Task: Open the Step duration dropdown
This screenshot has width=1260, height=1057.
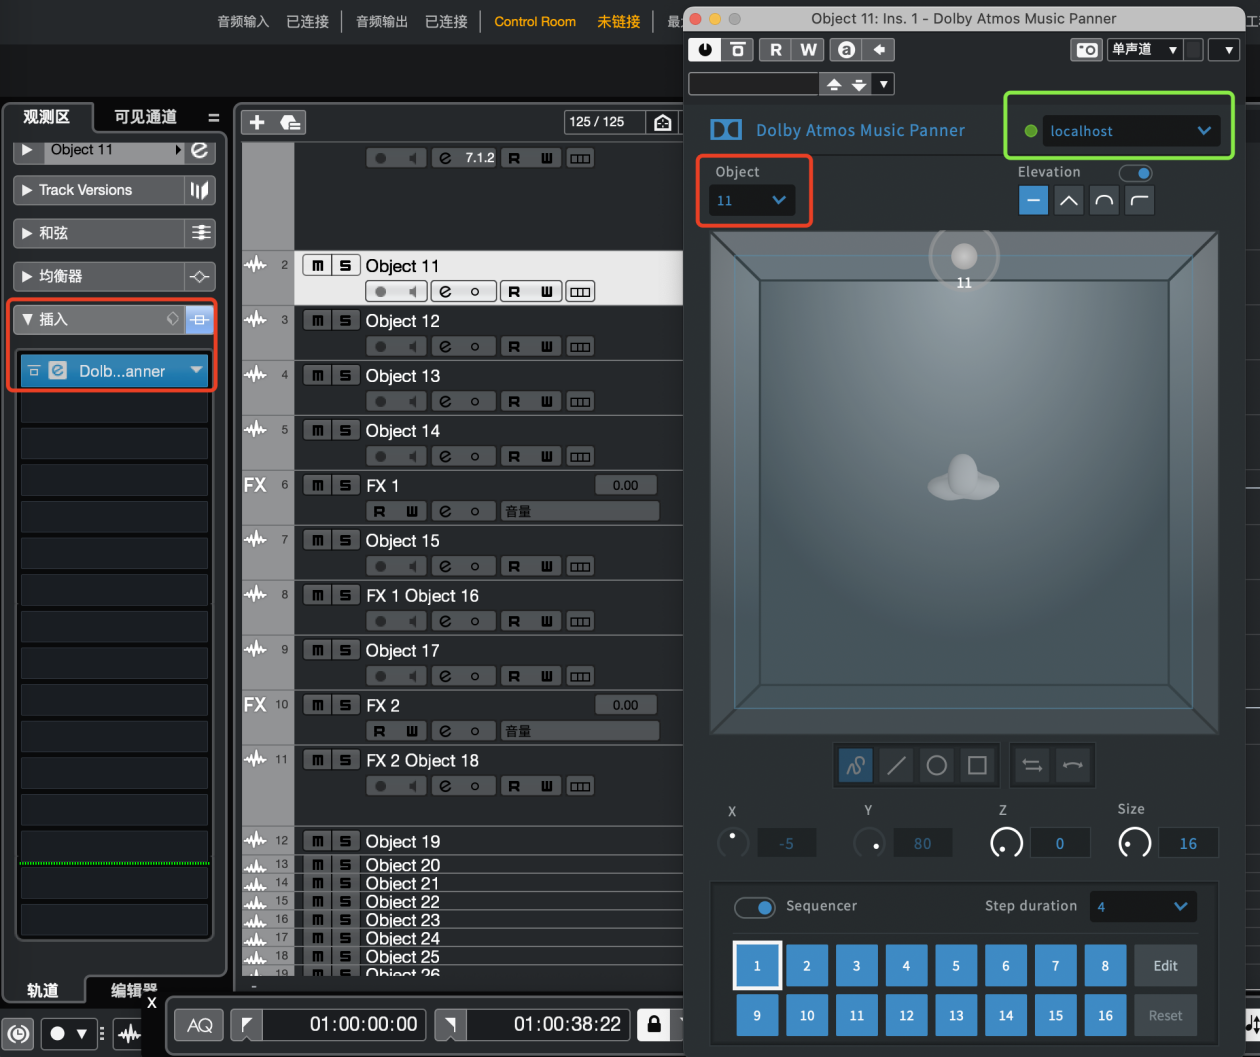Action: [1142, 907]
